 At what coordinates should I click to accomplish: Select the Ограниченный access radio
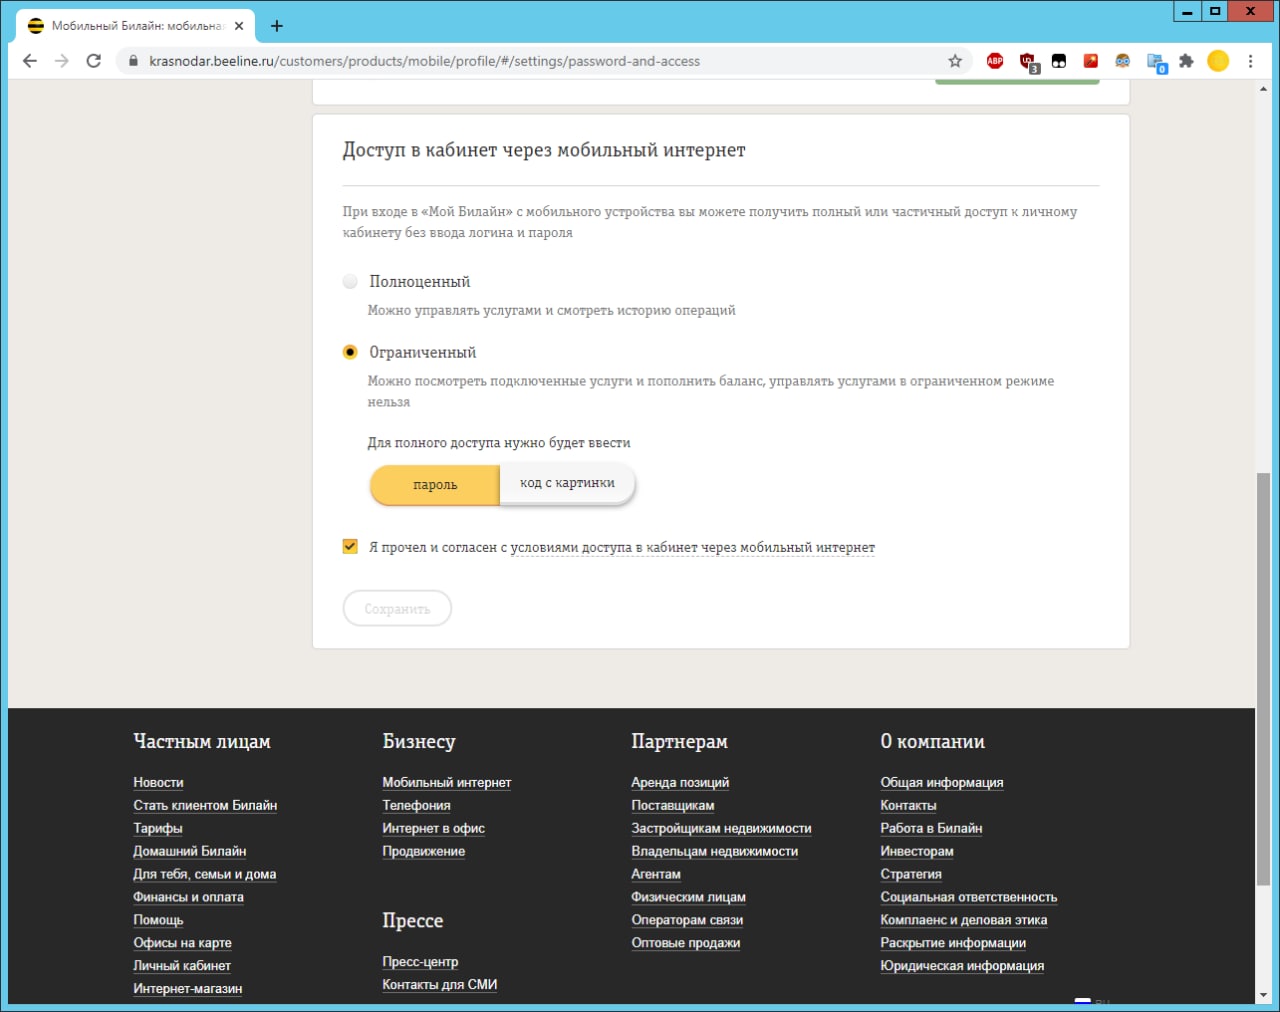(x=350, y=352)
